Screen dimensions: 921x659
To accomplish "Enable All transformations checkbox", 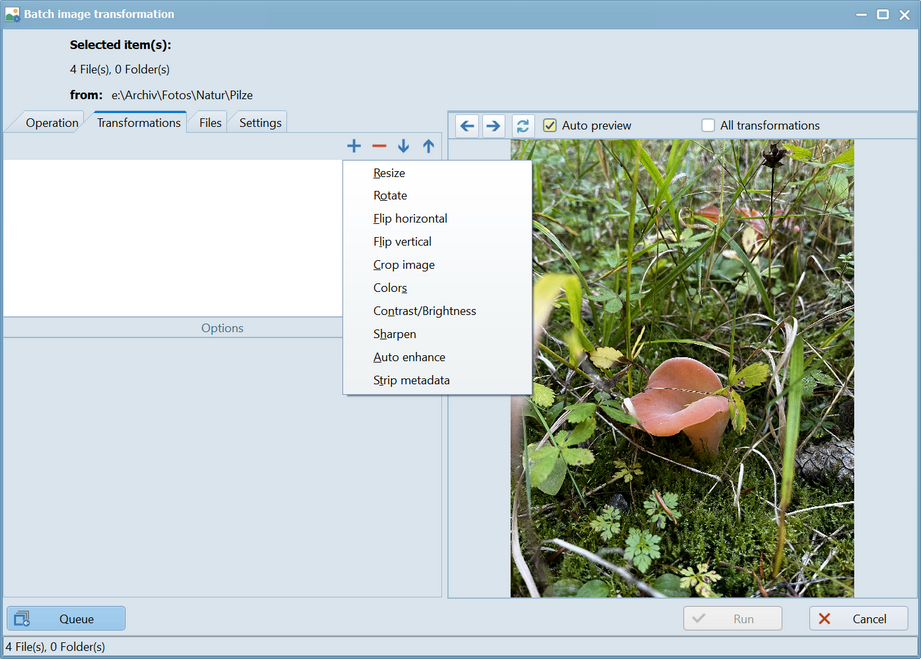I will tap(708, 126).
